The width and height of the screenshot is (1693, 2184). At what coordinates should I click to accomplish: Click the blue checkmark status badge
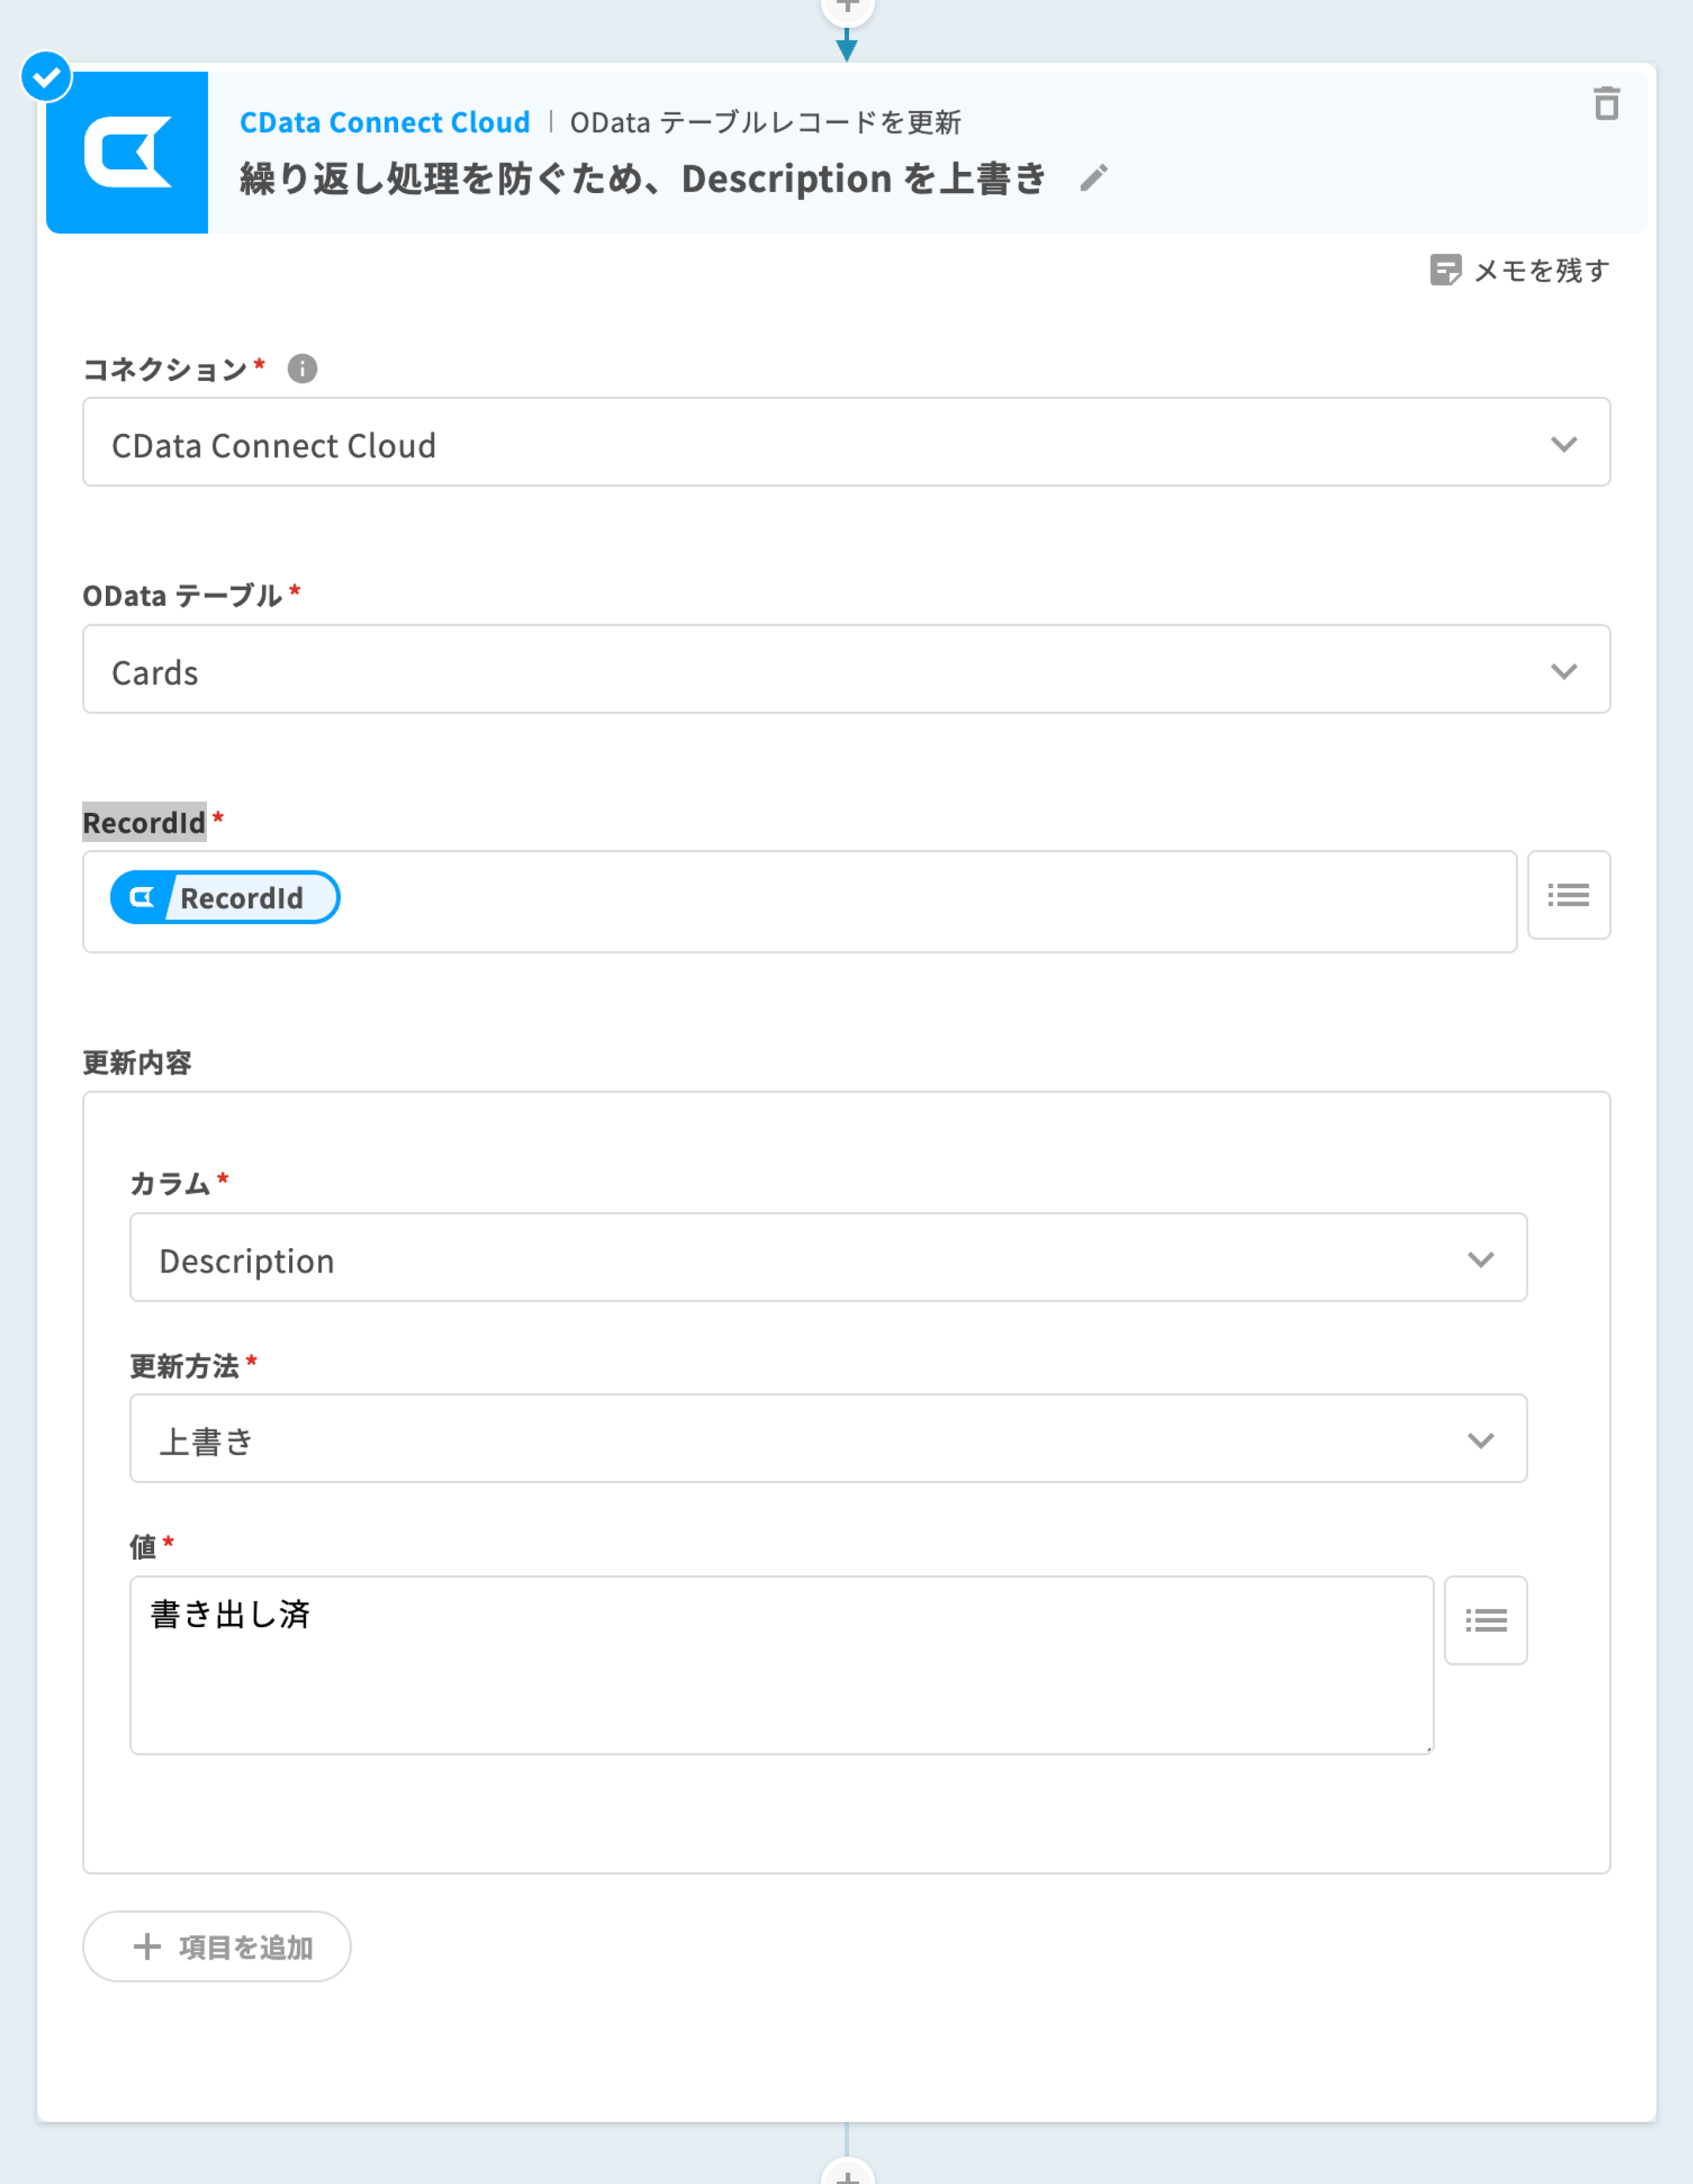pos(46,77)
